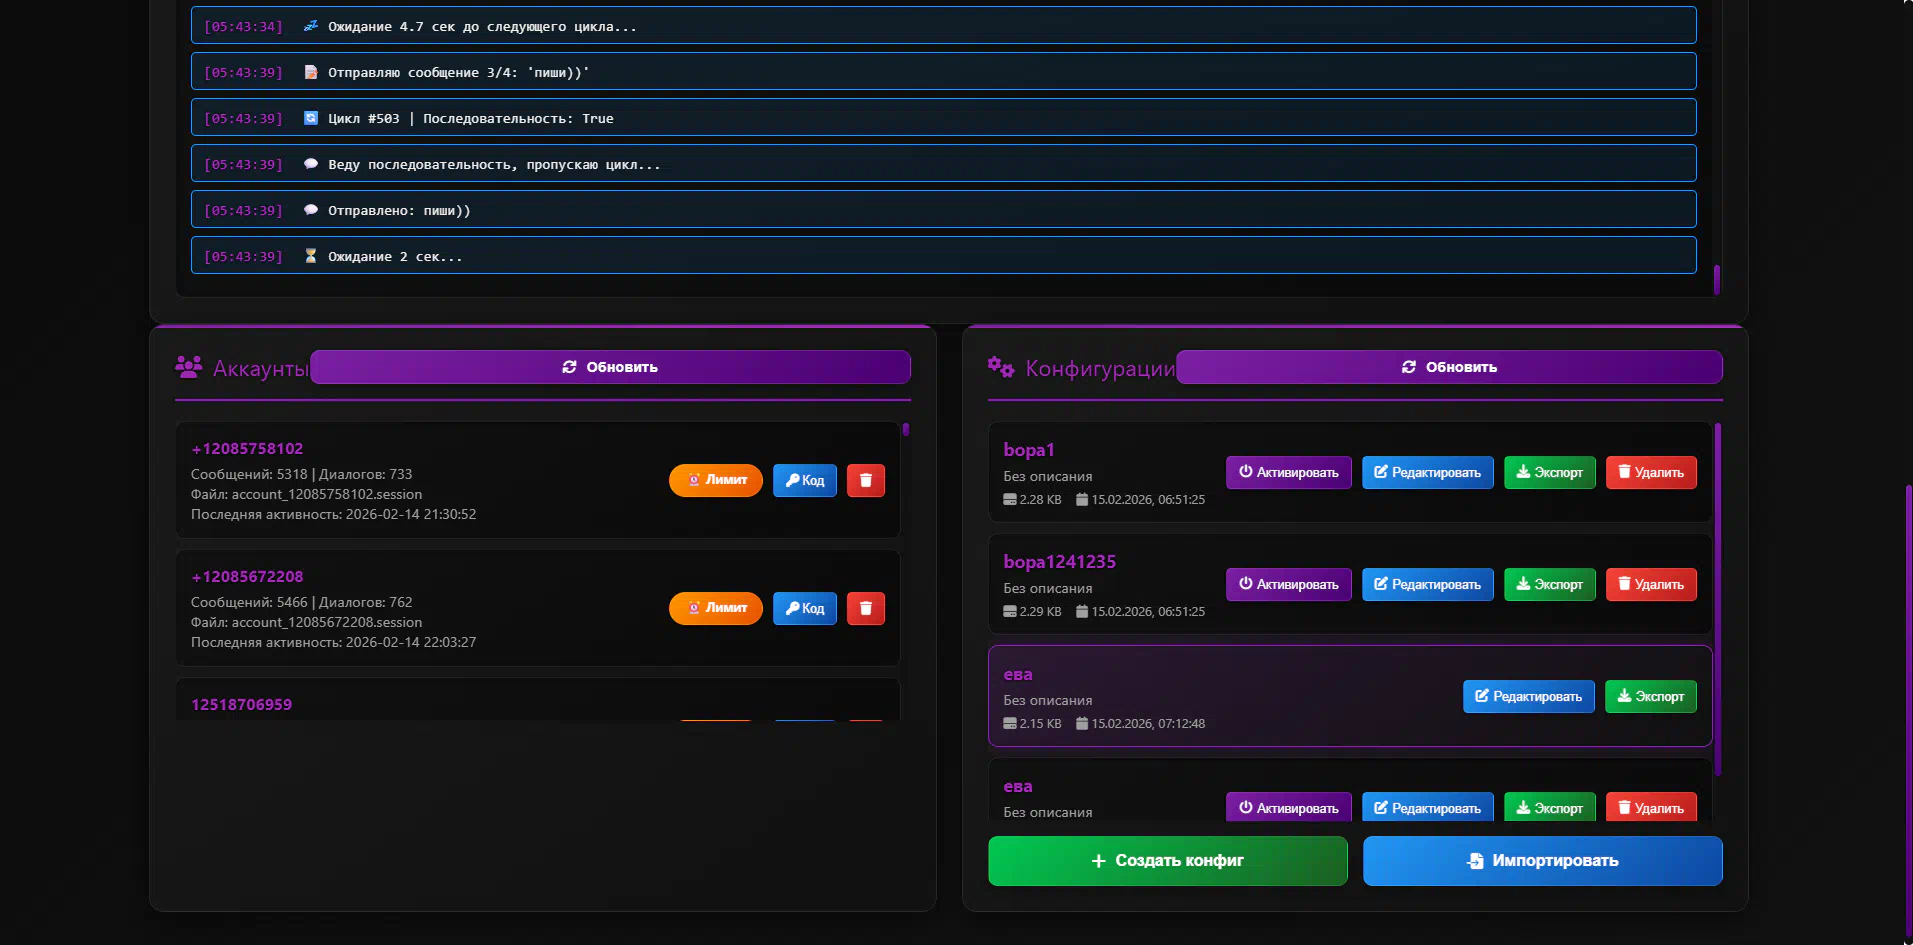
Task: Activate the bopa1241235 configuration
Action: 1288,585
